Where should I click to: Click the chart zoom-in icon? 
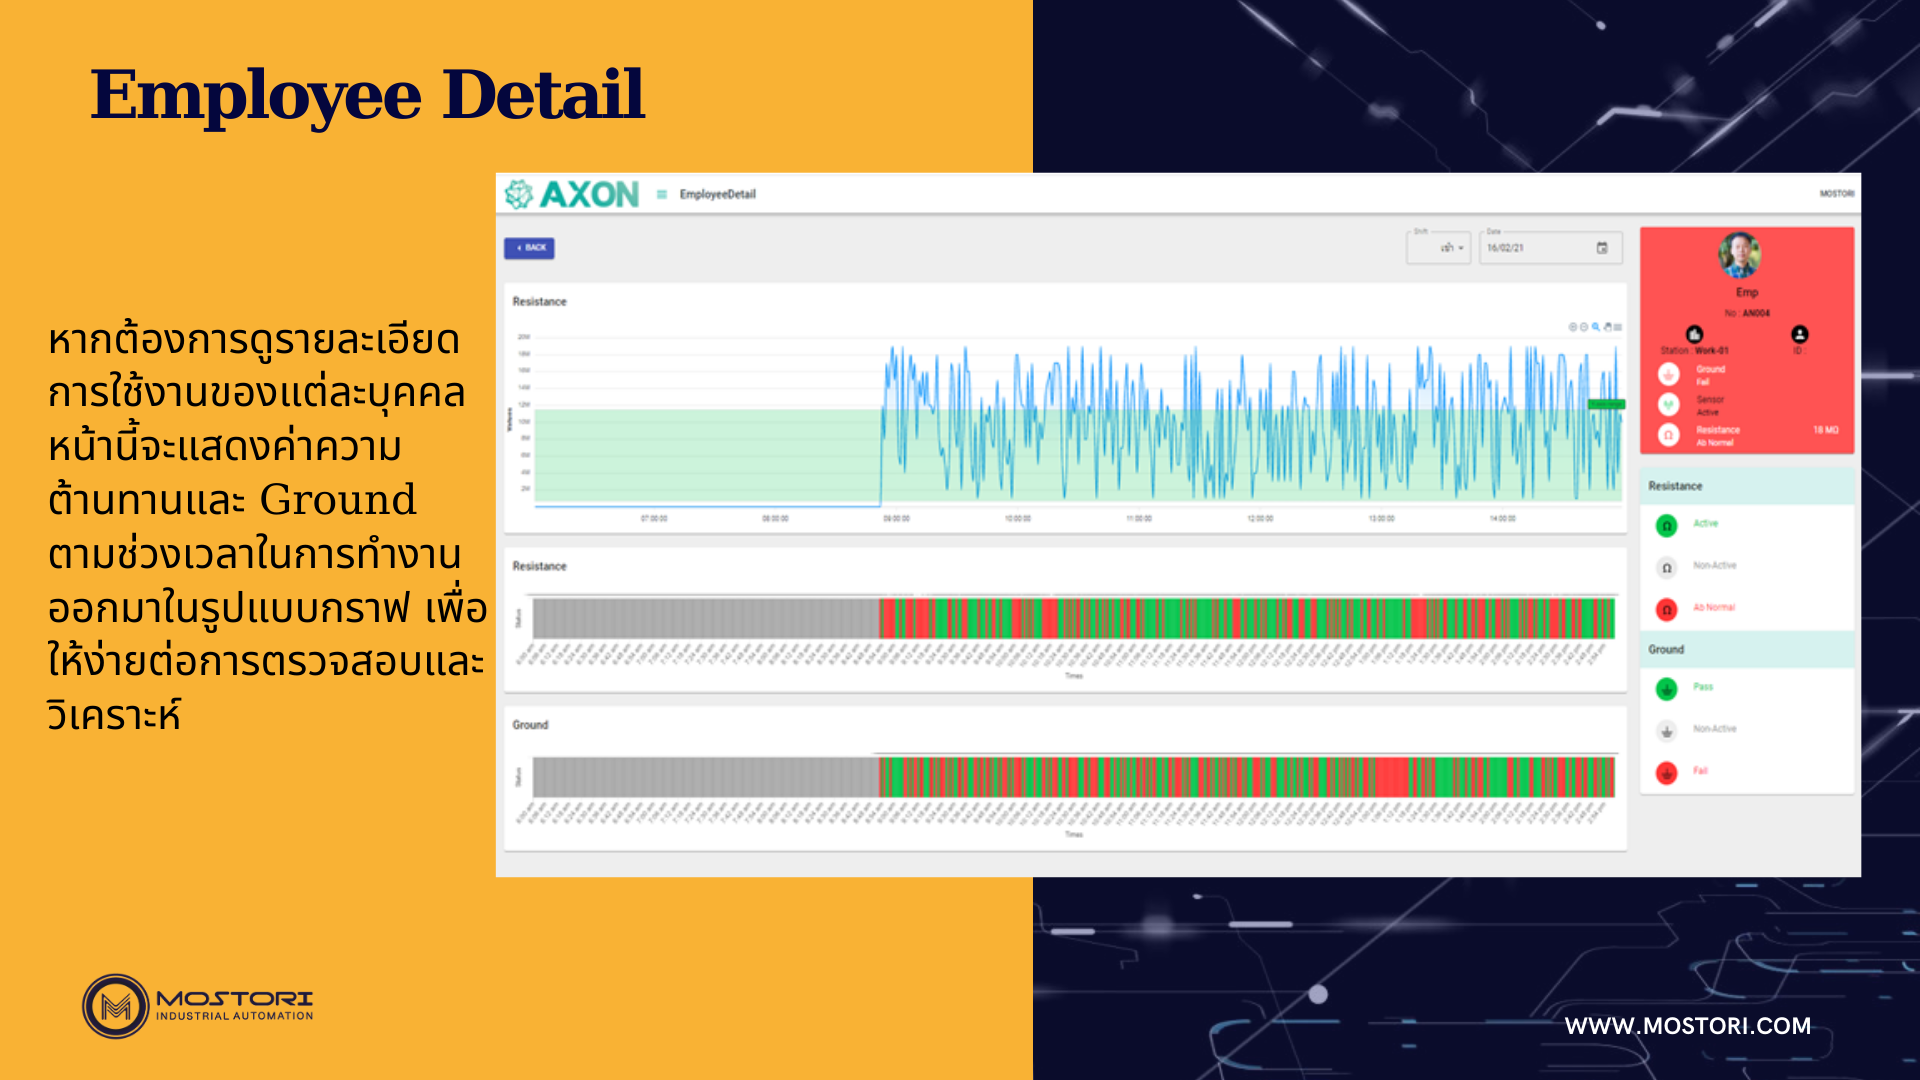pyautogui.click(x=1572, y=327)
